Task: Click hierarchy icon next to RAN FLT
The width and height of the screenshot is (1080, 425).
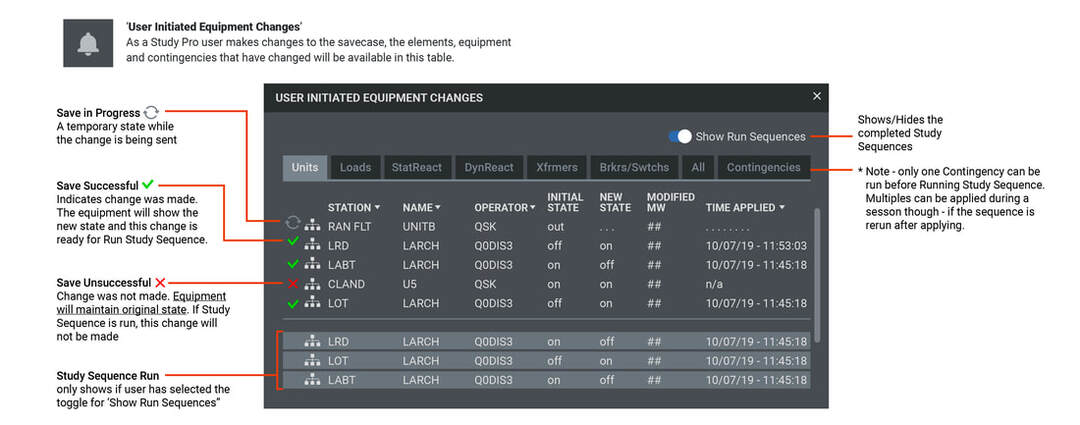Action: [x=311, y=226]
